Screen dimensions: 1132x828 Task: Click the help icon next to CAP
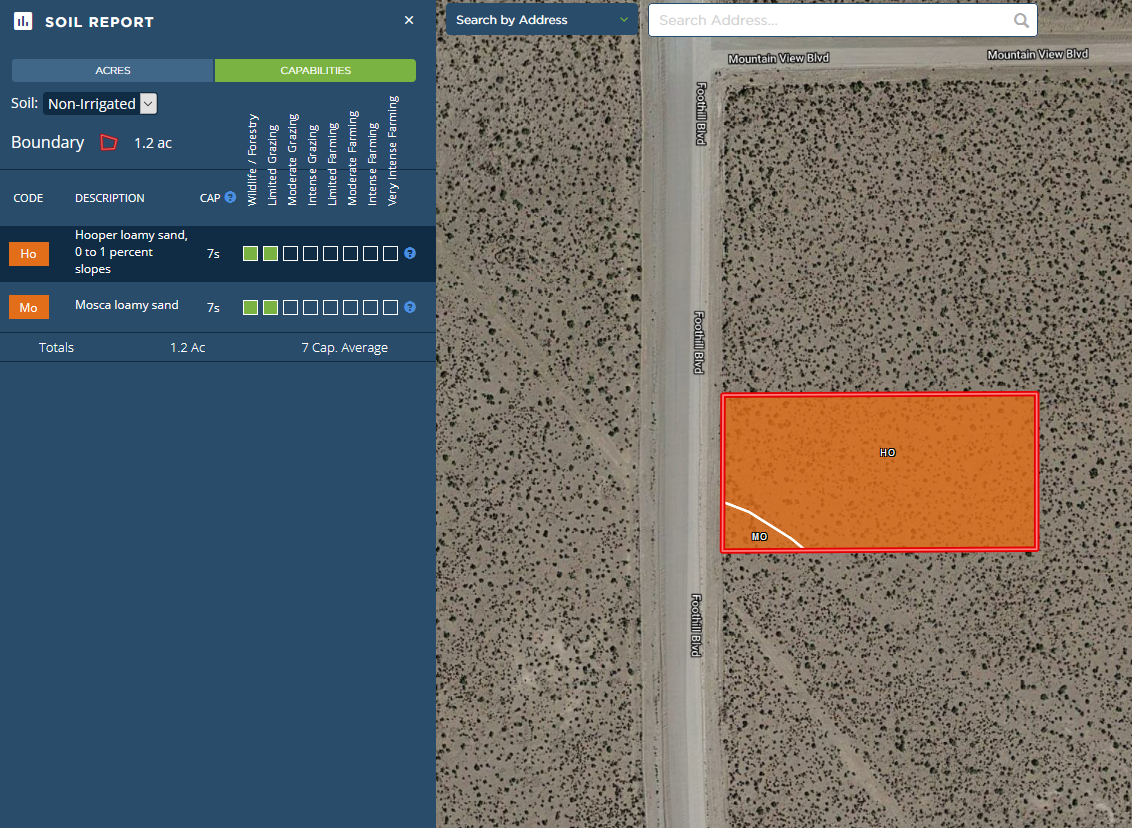point(230,198)
